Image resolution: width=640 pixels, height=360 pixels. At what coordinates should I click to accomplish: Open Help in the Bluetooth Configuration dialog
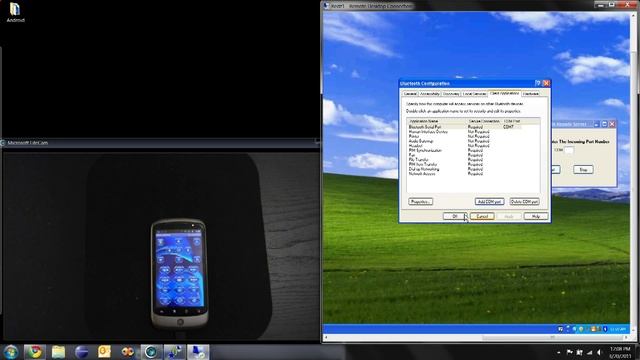click(536, 216)
